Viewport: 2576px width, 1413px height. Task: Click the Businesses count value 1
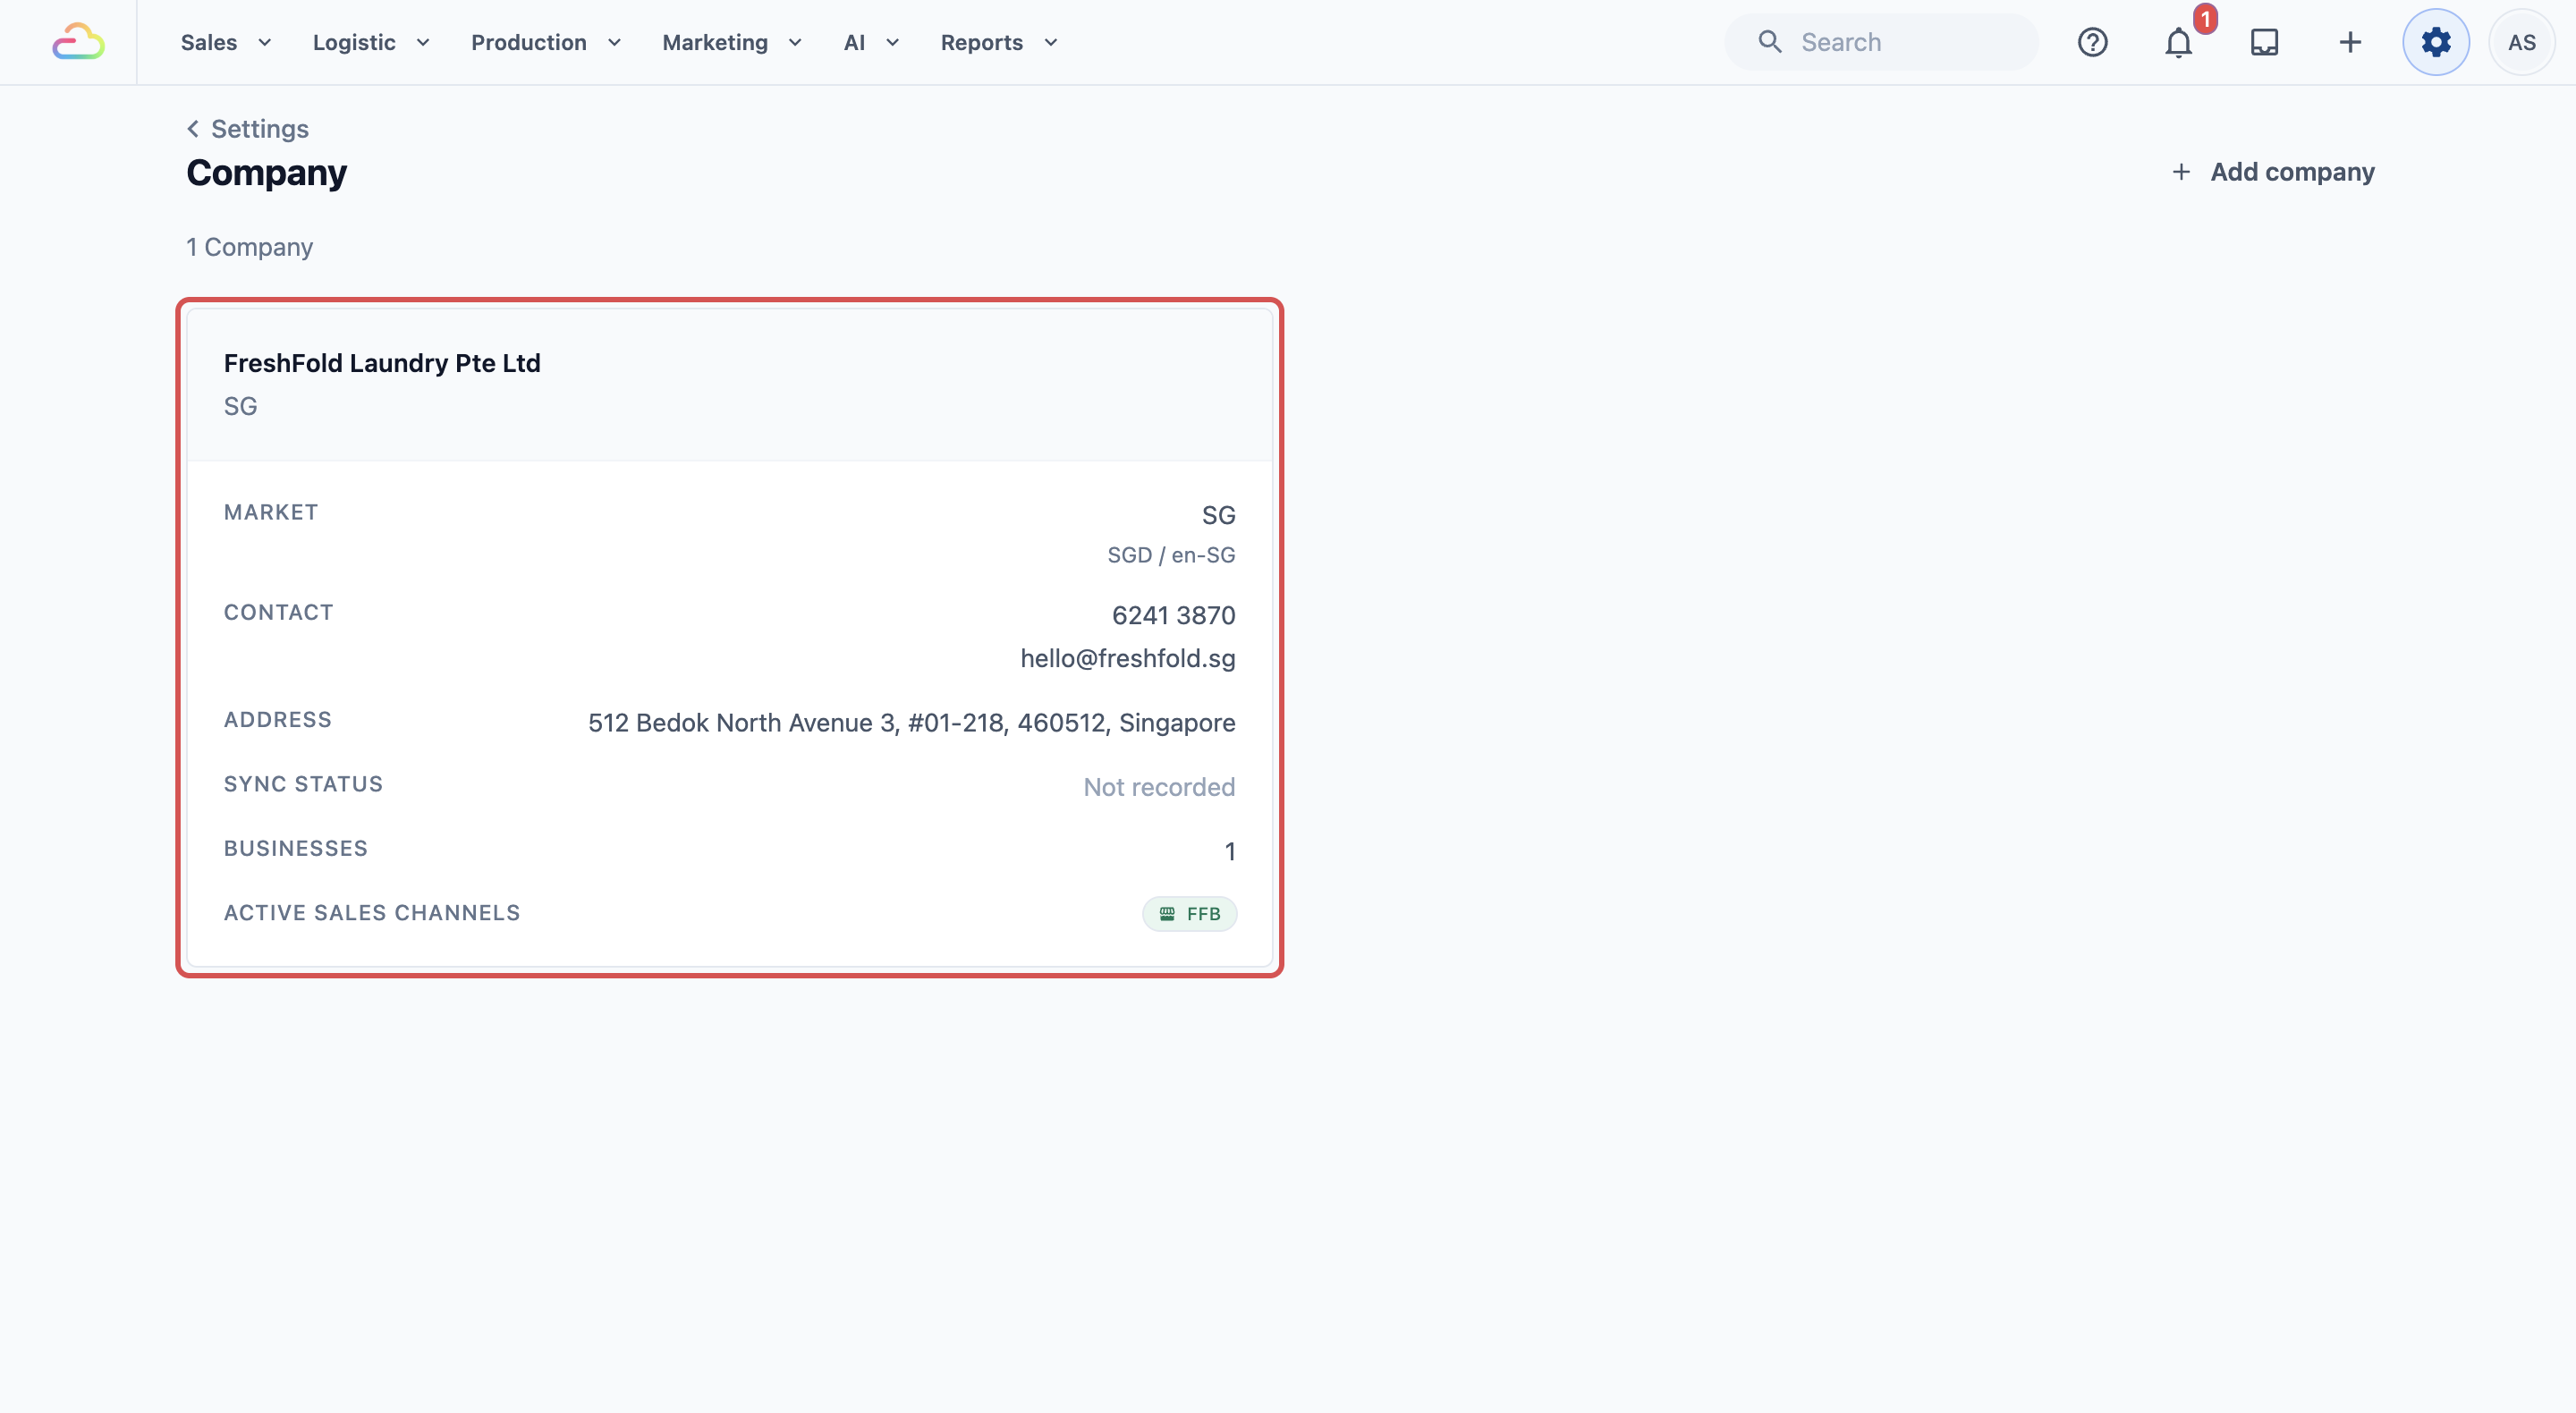click(1230, 851)
